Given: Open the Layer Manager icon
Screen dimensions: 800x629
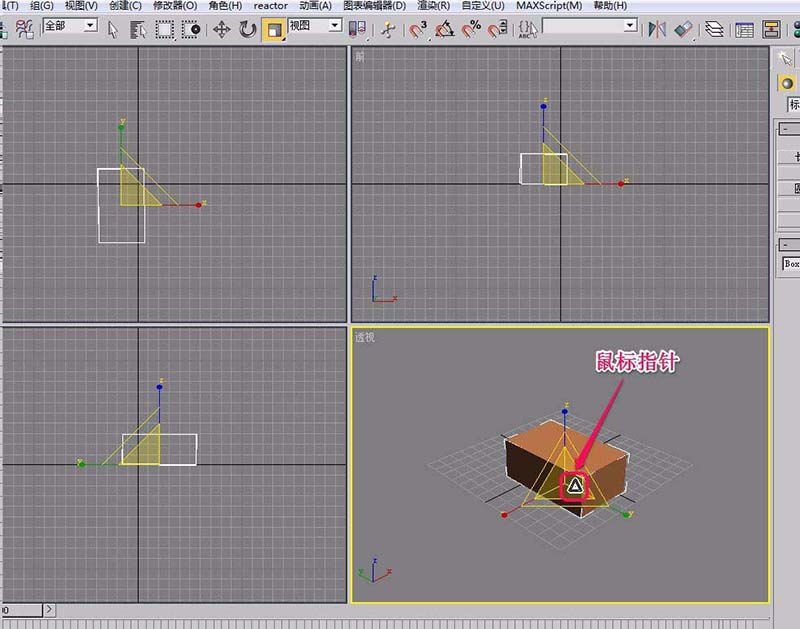Looking at the screenshot, I should tap(714, 29).
